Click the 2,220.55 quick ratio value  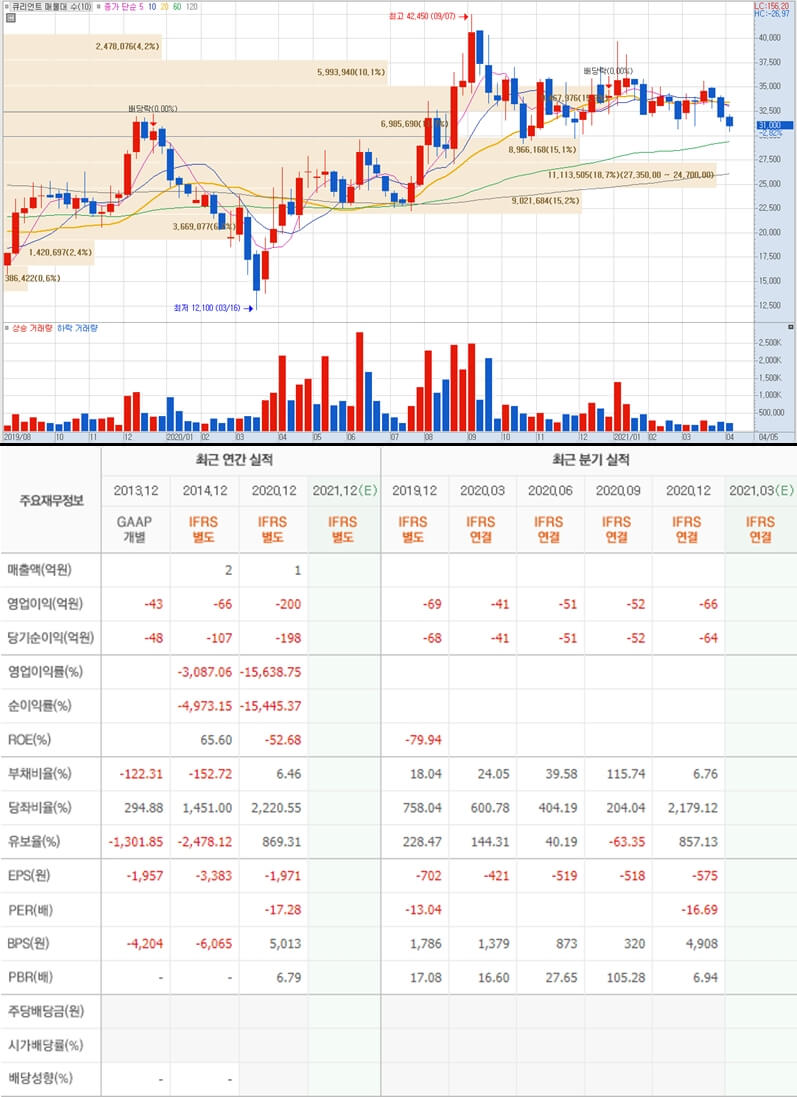[276, 807]
